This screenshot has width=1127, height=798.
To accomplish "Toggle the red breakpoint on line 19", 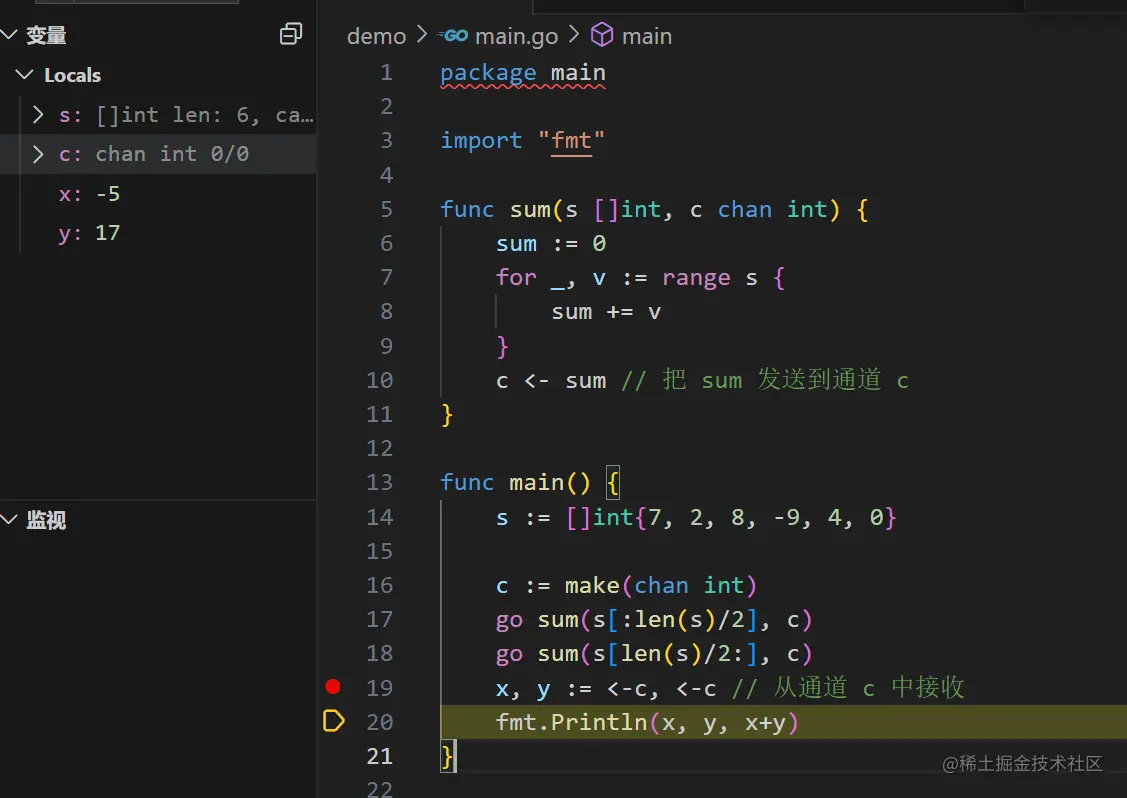I will pyautogui.click(x=333, y=687).
